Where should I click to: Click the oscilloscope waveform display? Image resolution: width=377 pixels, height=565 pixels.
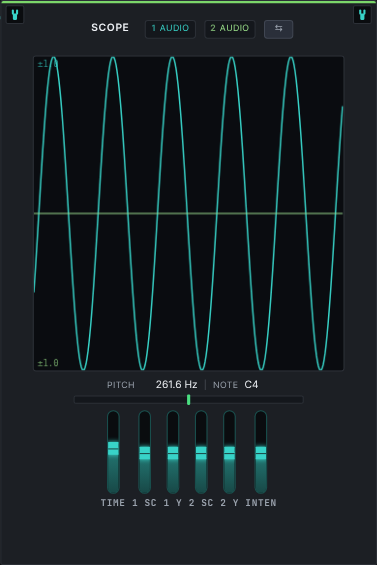(x=188, y=213)
